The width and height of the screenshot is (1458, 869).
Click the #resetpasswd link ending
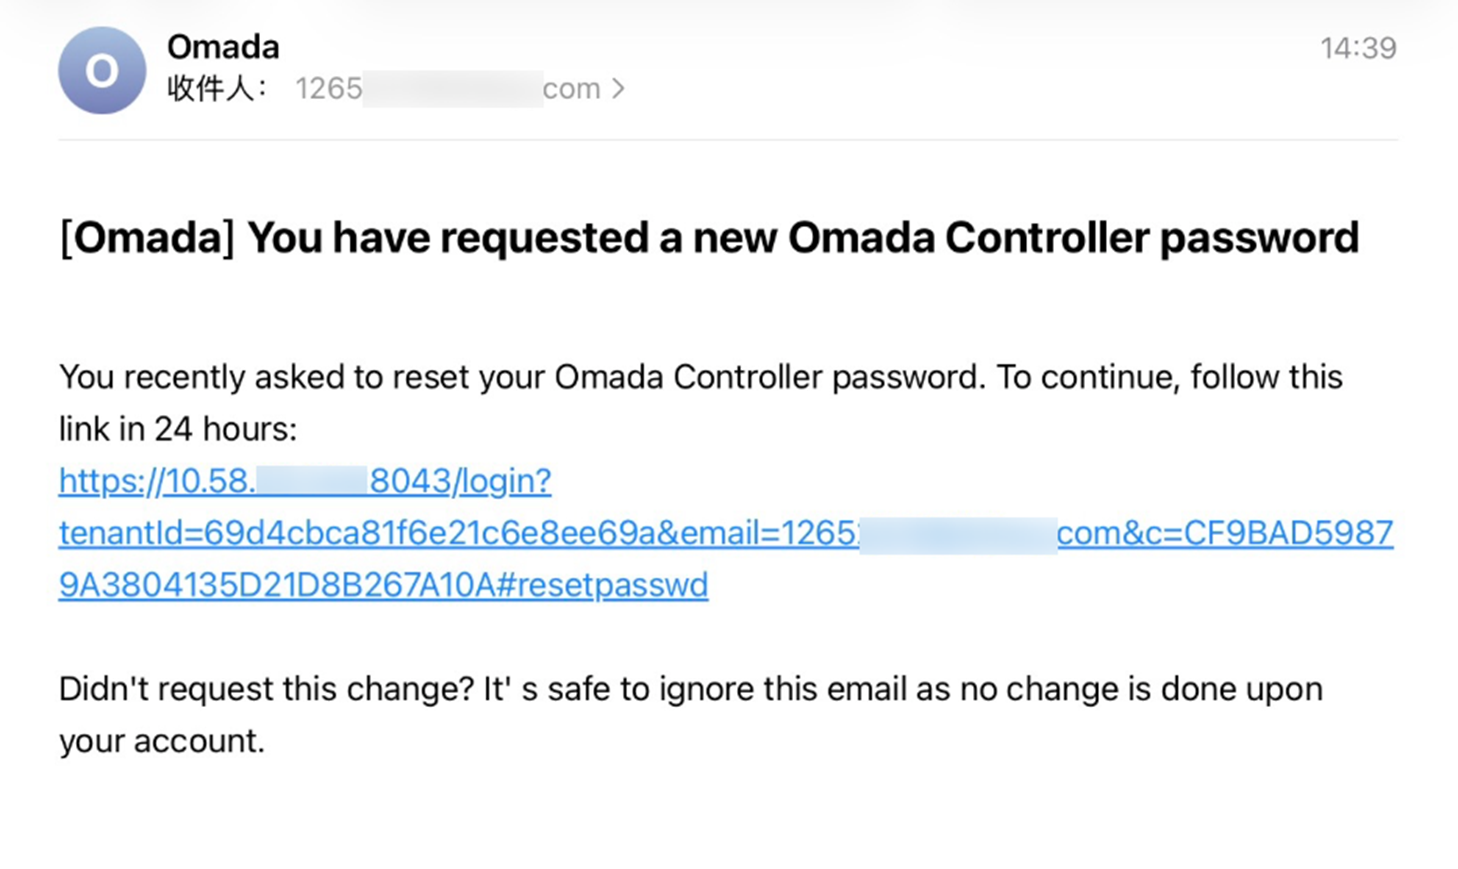630,585
